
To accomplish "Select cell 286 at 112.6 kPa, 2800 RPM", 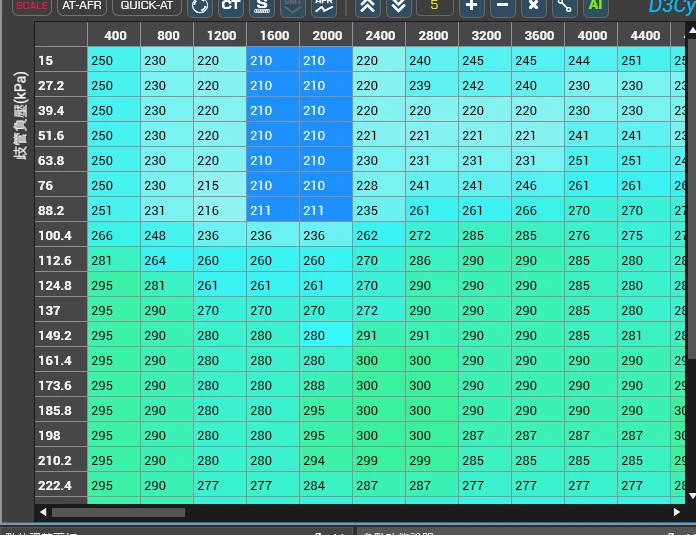I will click(x=432, y=260).
